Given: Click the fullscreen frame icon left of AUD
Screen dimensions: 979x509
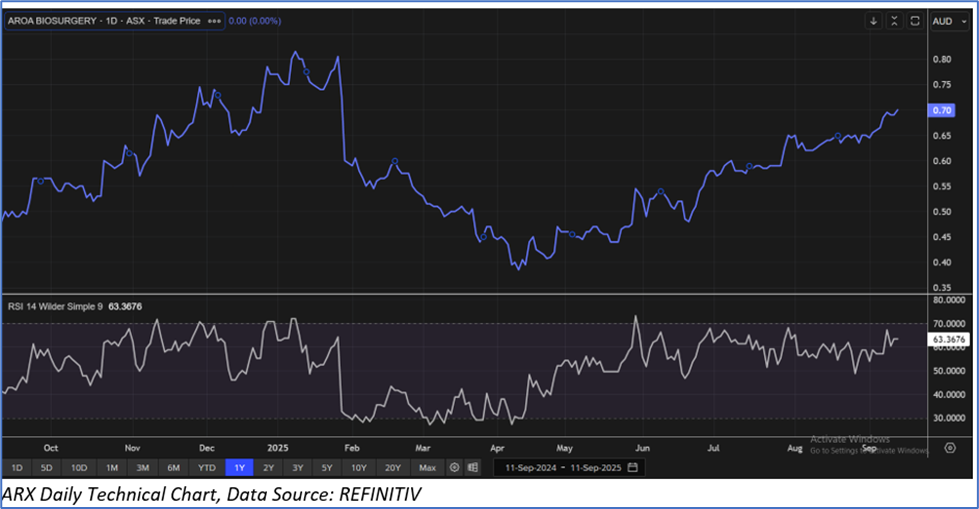Looking at the screenshot, I should (915, 21).
